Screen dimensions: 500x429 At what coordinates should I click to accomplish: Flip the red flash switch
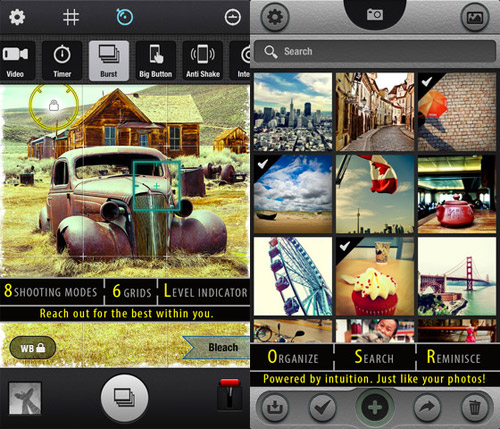(229, 395)
